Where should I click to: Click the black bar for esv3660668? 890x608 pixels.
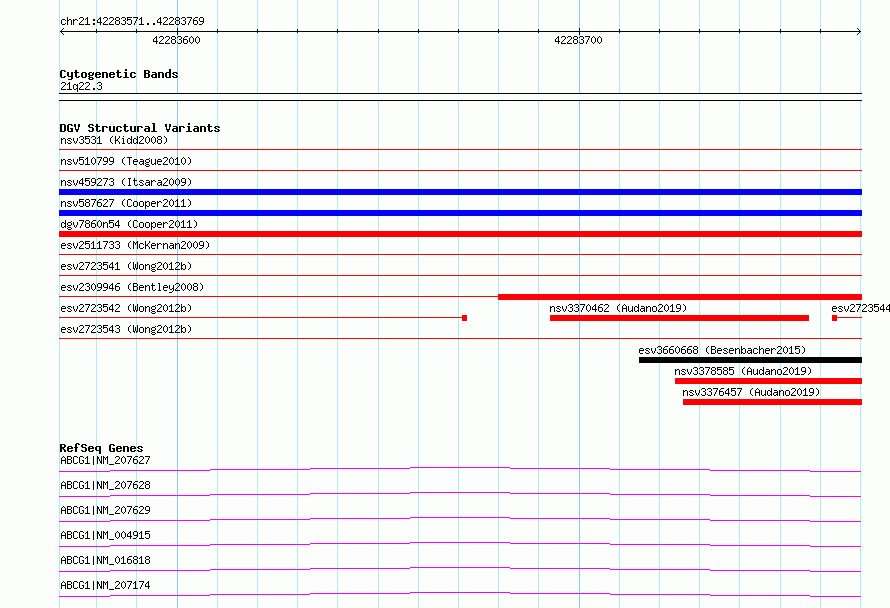click(750, 360)
